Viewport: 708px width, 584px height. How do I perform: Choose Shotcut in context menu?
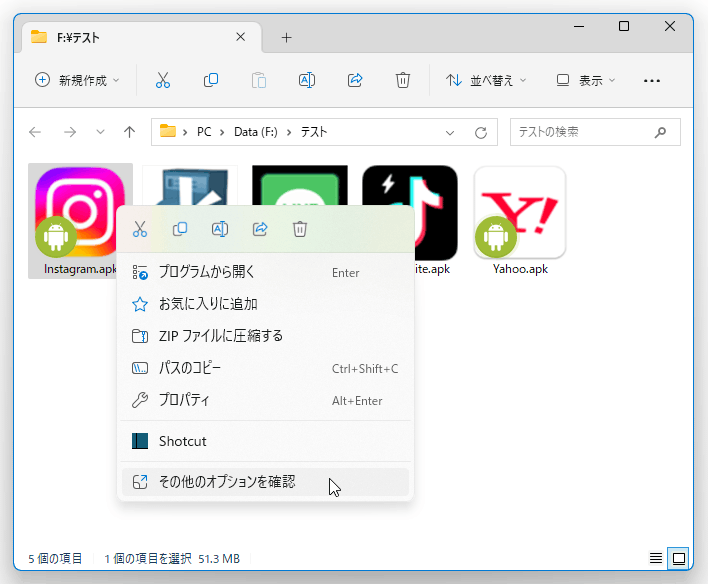tap(266, 441)
